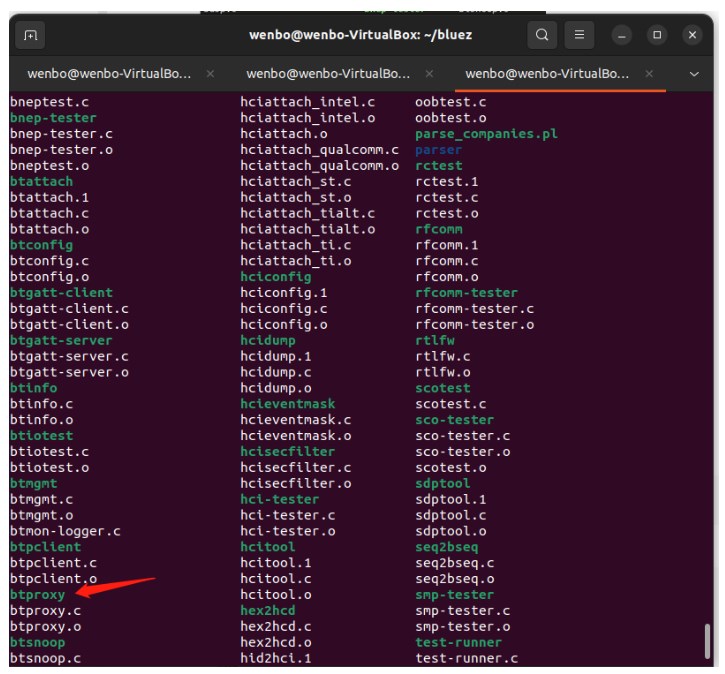Click test-runner.c file name

466,658
